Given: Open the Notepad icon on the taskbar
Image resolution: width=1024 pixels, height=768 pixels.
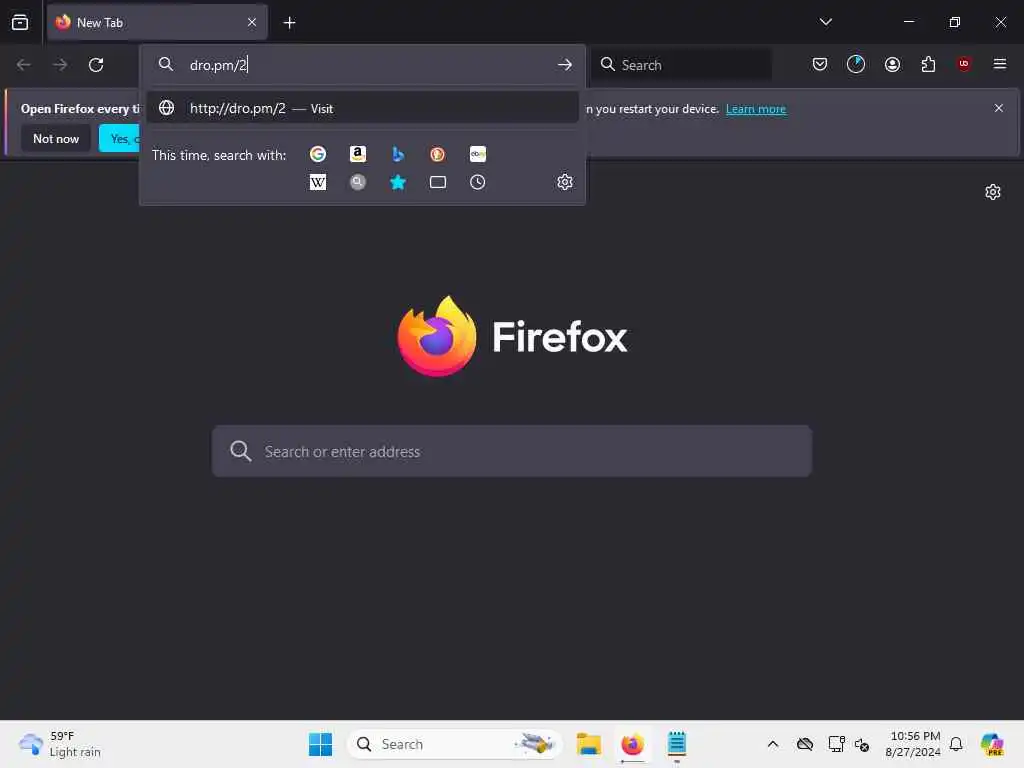Looking at the screenshot, I should [x=677, y=744].
